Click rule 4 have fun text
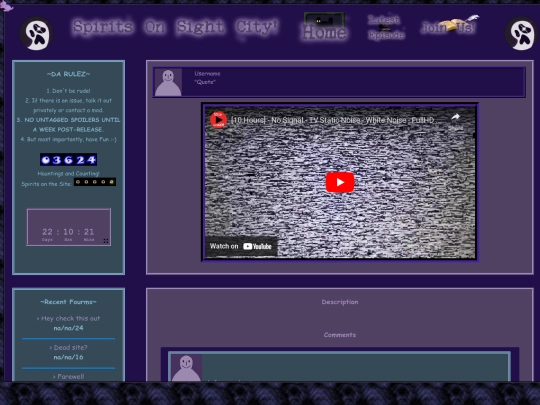Screen dimensions: 540x405 (x=69, y=139)
